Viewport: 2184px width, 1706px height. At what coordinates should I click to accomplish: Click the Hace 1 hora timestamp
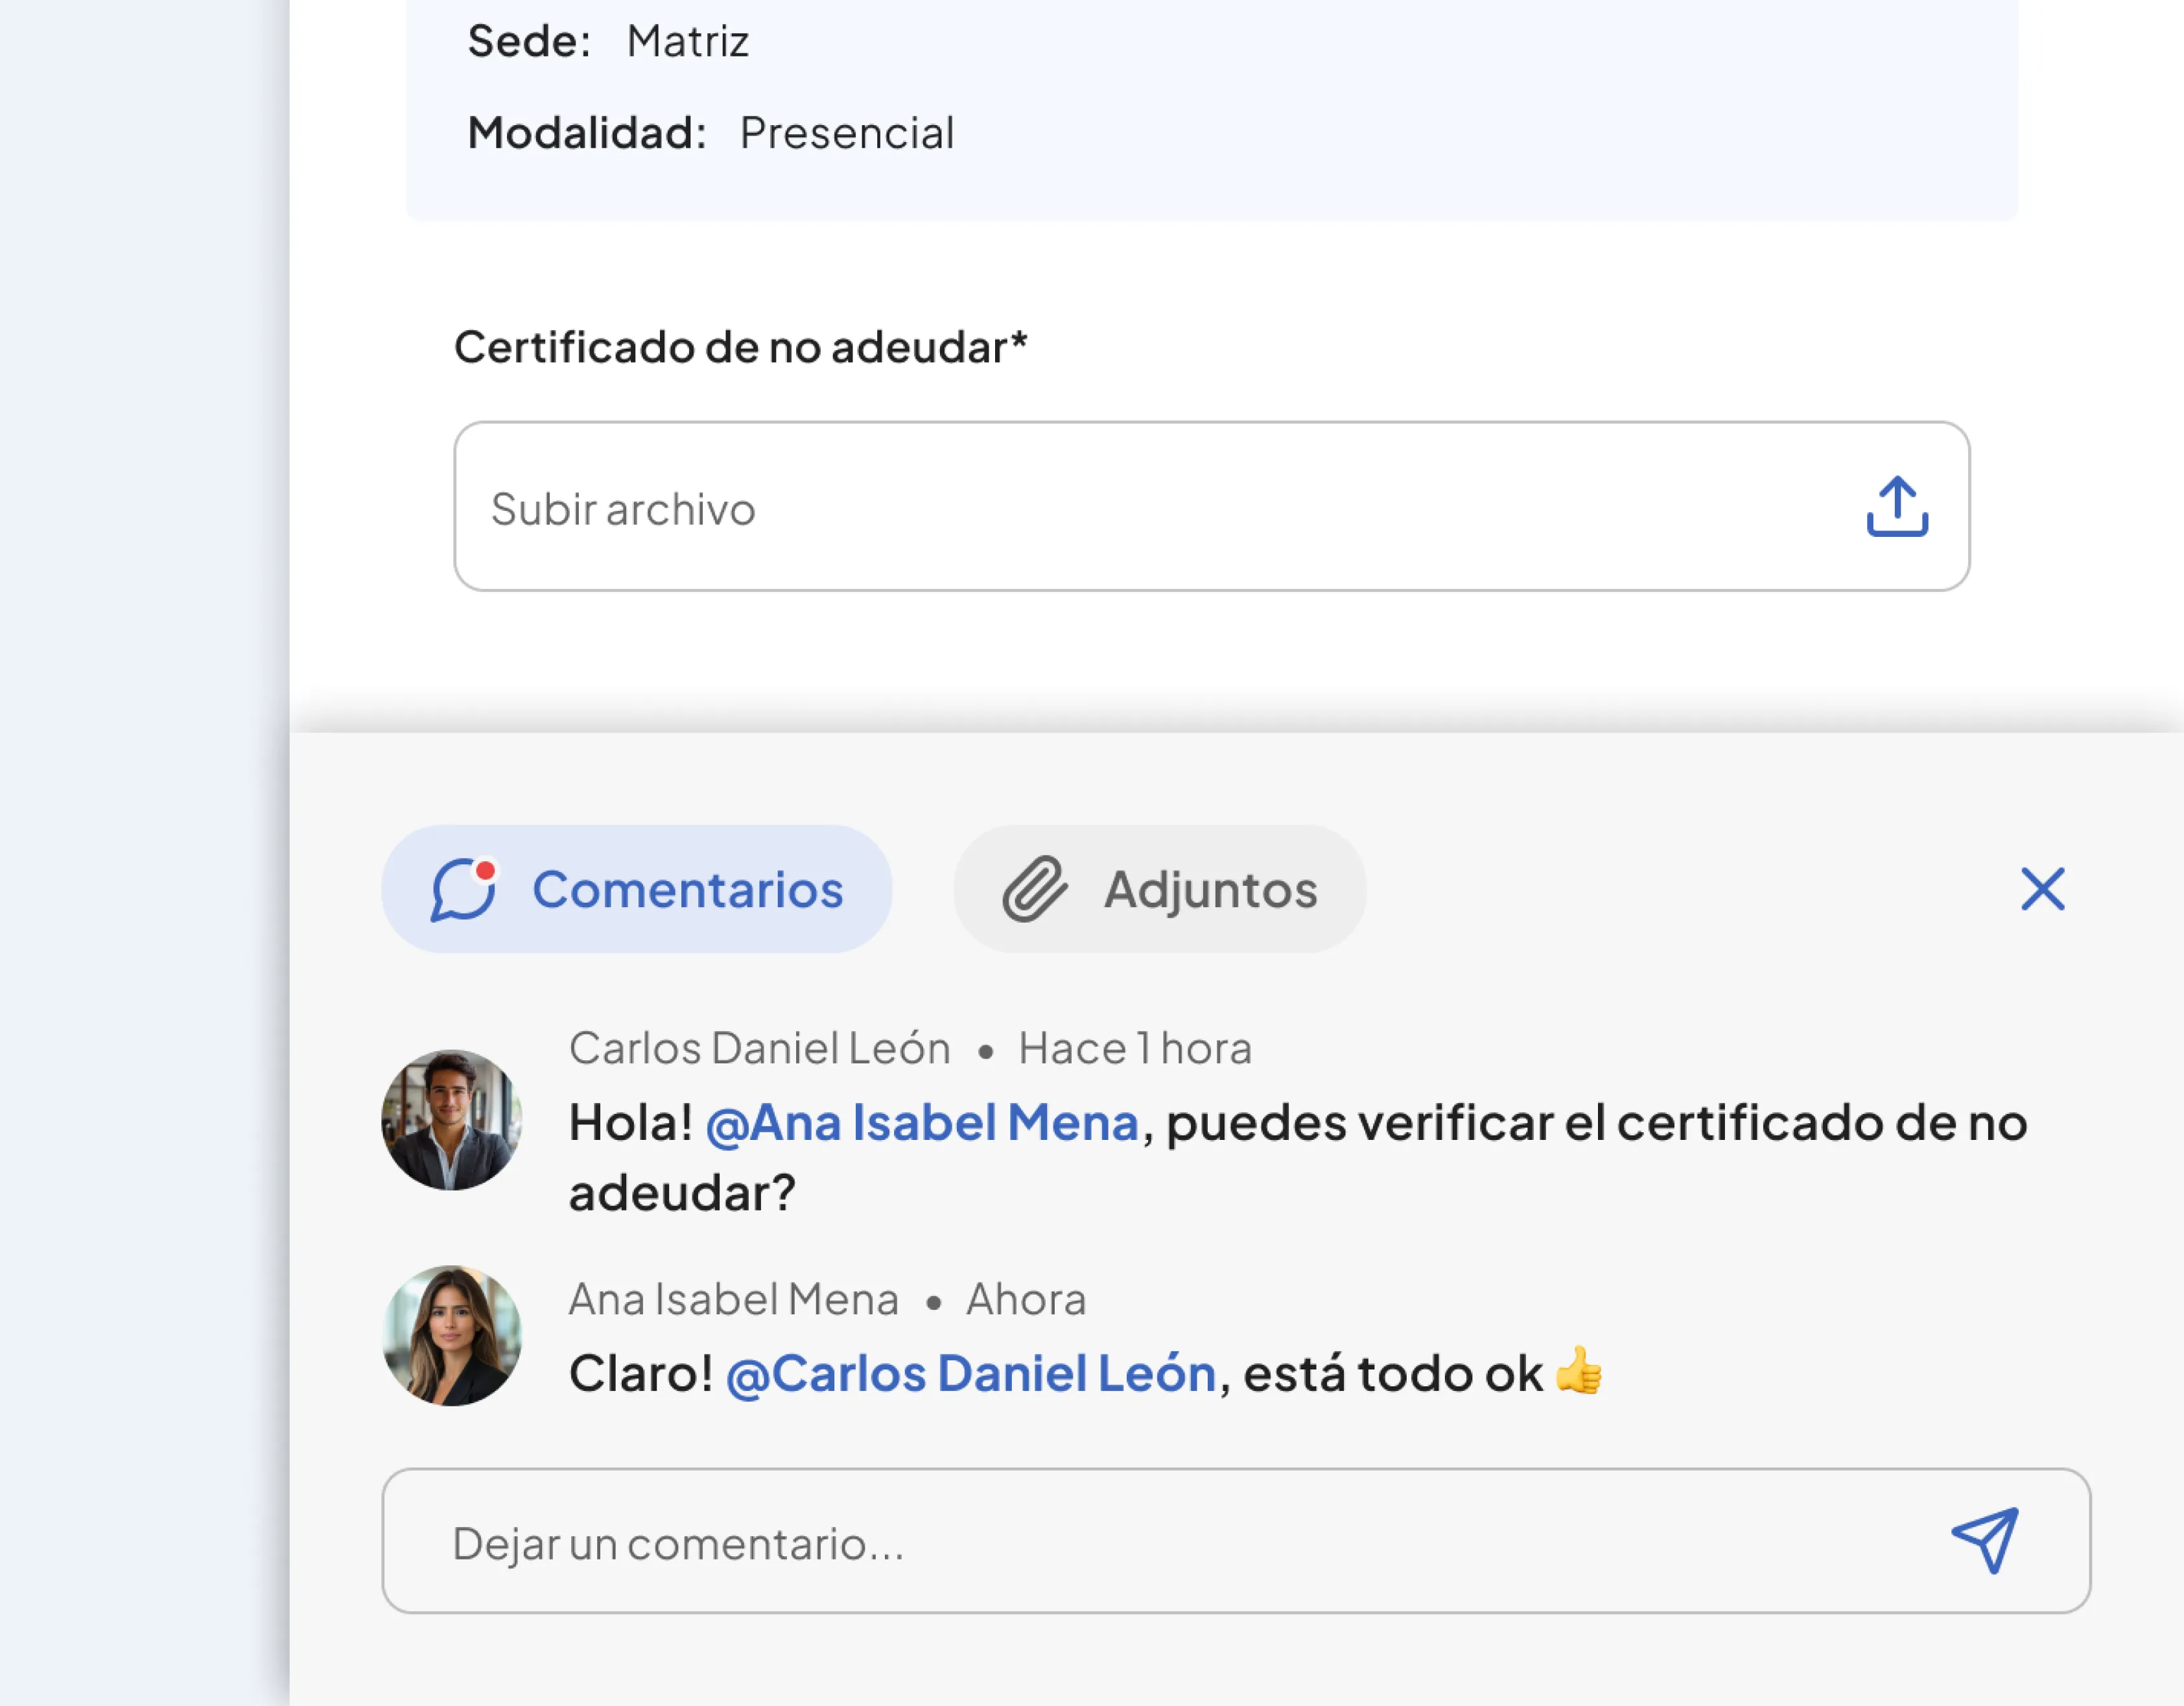(1134, 1049)
